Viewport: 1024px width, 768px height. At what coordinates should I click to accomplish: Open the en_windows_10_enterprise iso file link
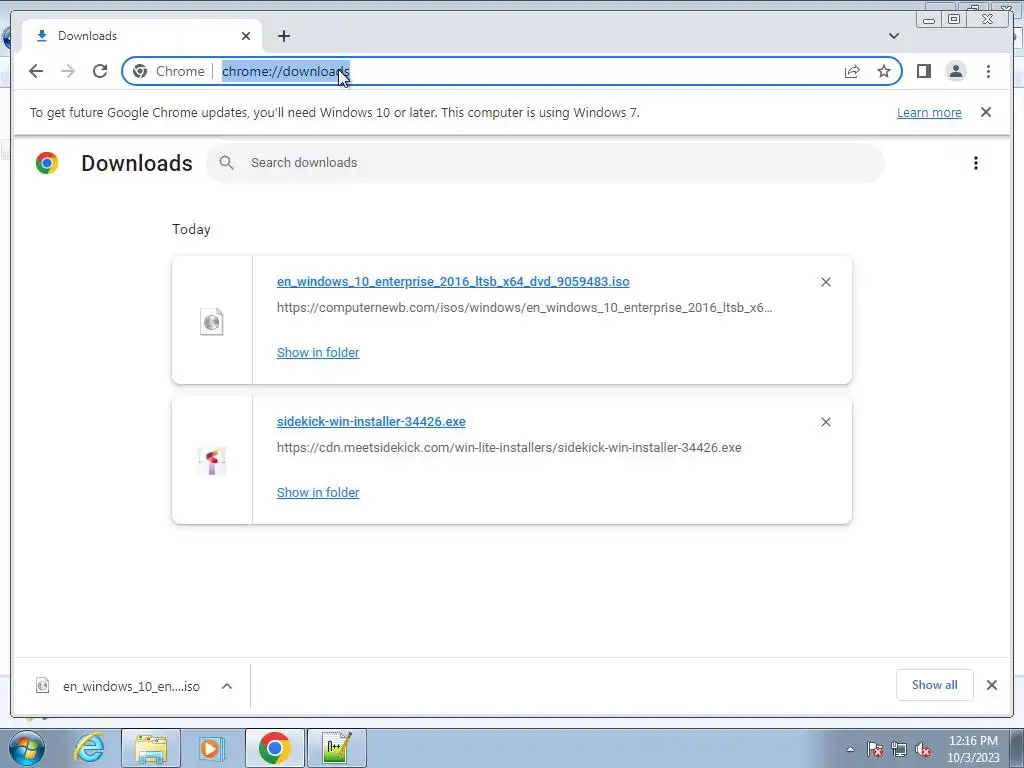(x=453, y=281)
